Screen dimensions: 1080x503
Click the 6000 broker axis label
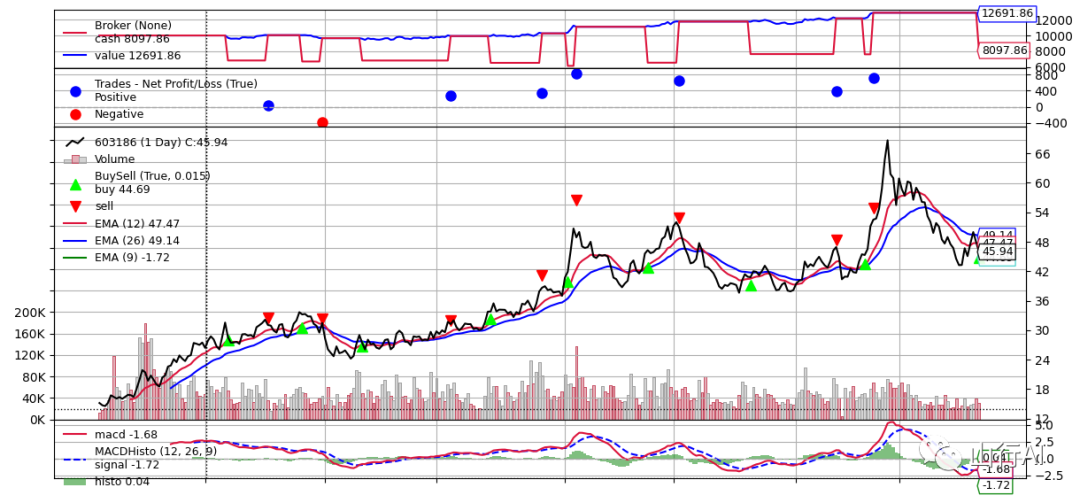(x=1050, y=67)
